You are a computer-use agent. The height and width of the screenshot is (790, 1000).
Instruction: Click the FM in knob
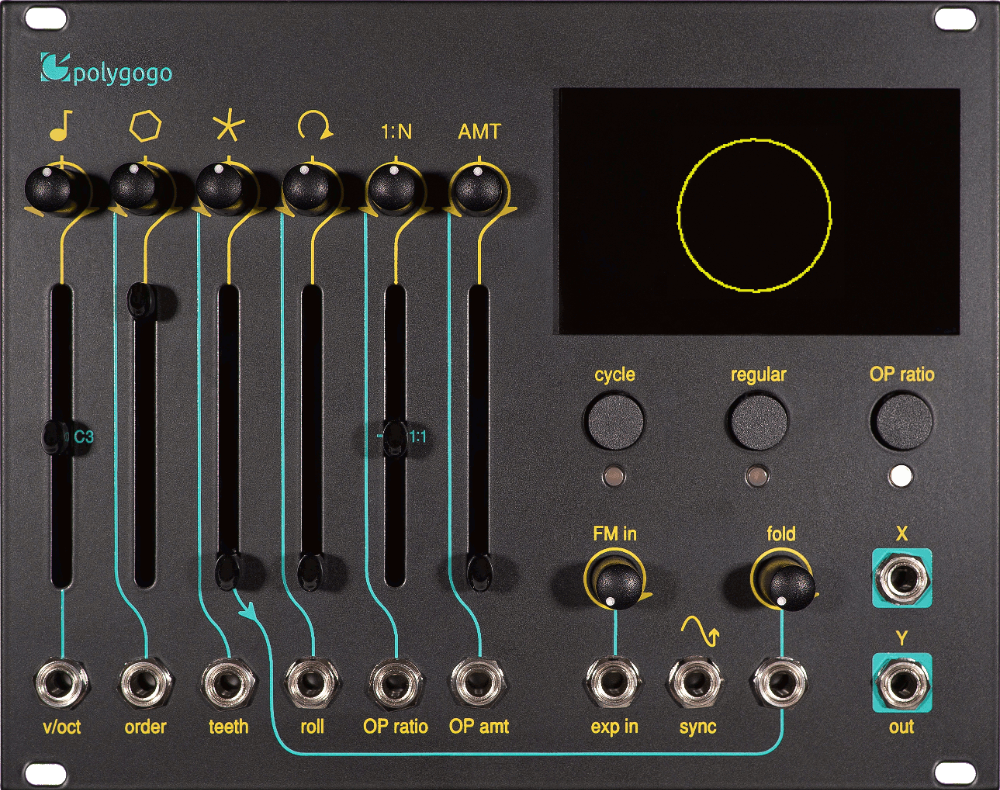pyautogui.click(x=614, y=583)
